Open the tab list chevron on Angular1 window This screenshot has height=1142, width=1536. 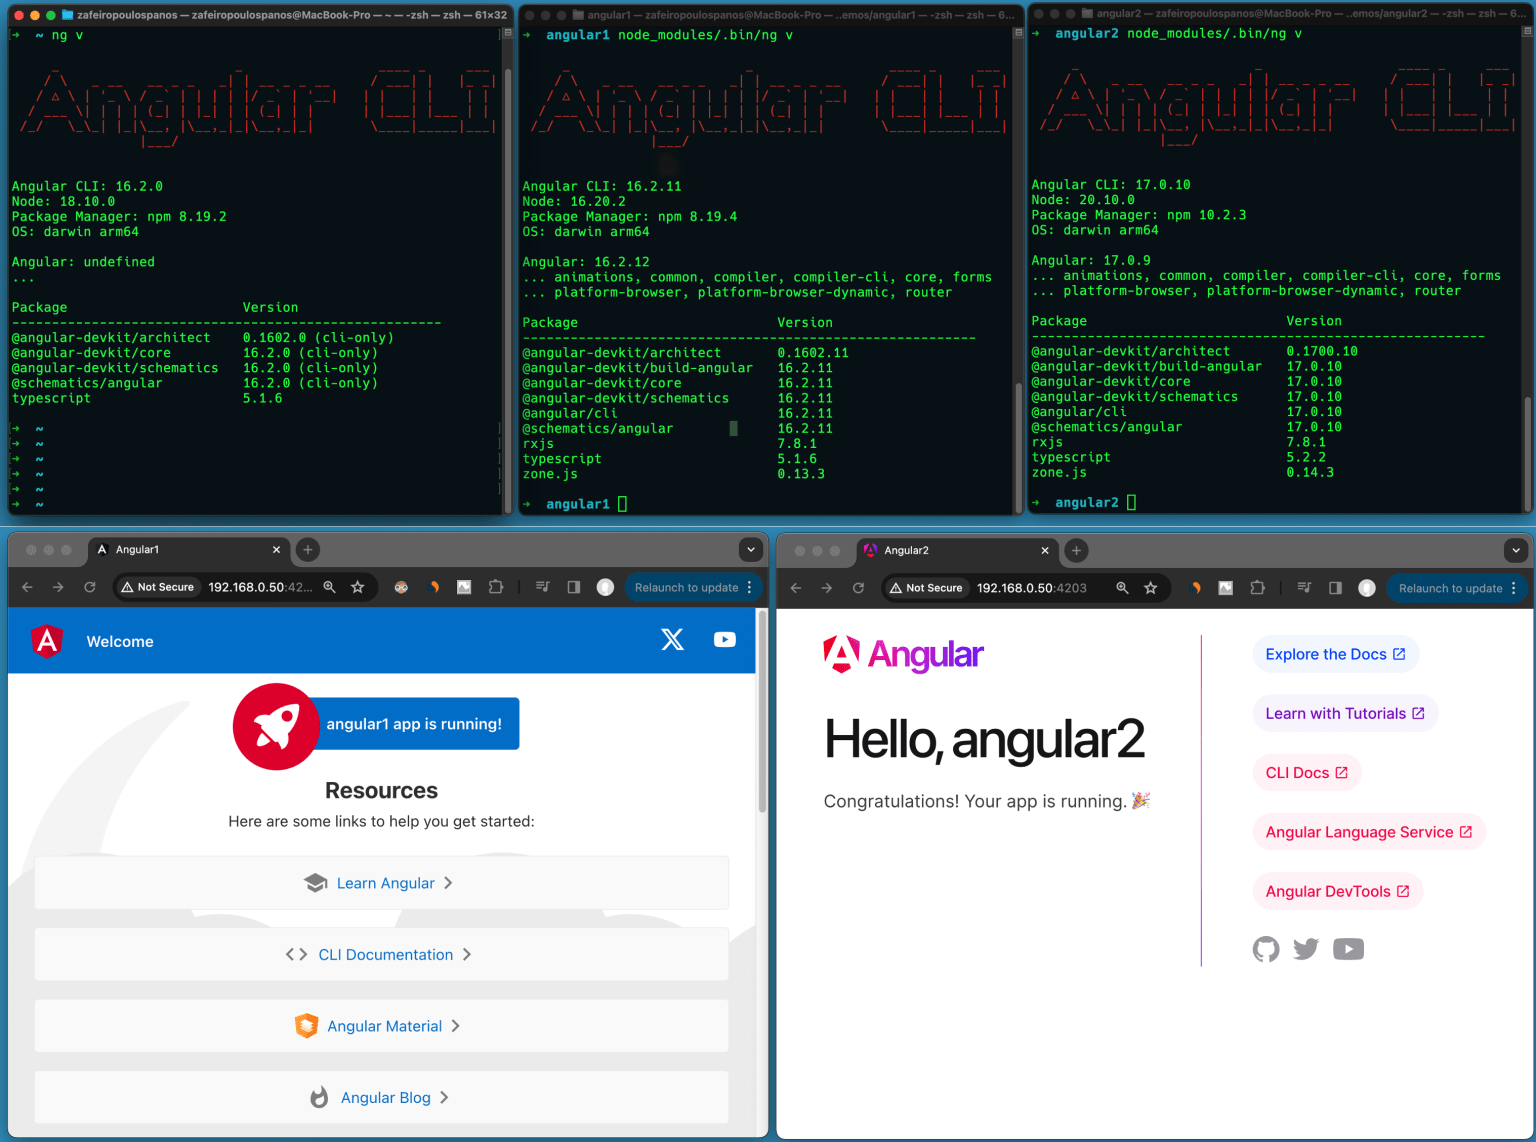[x=750, y=550]
